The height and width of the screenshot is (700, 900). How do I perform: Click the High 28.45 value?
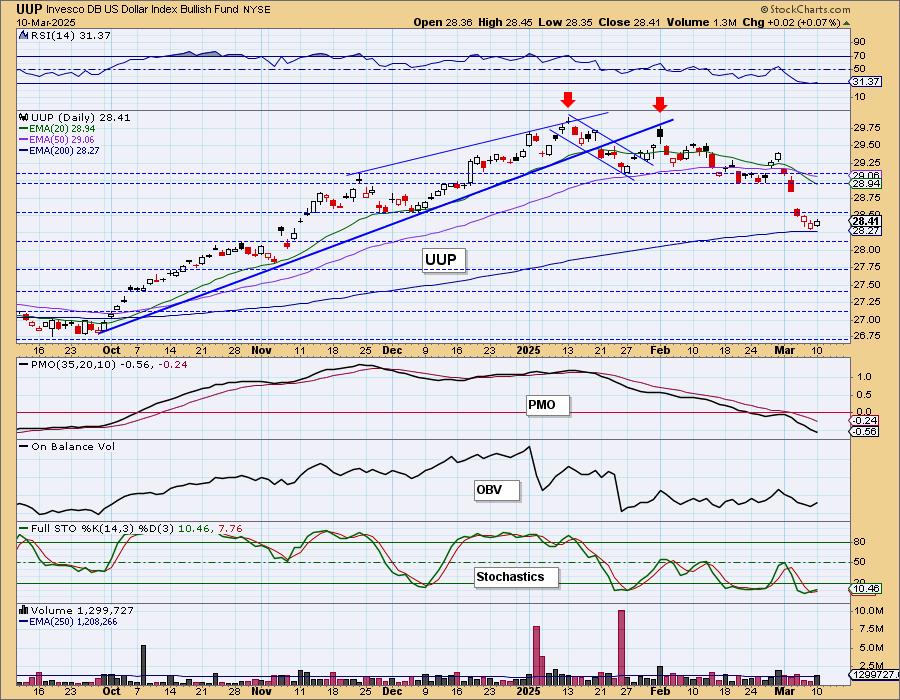505,22
